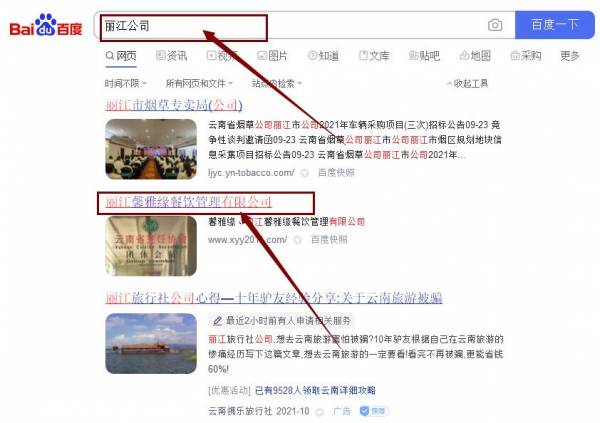
Task: Click 百度快照 next to ljyc.yn-tobacco.com
Action: click(336, 173)
